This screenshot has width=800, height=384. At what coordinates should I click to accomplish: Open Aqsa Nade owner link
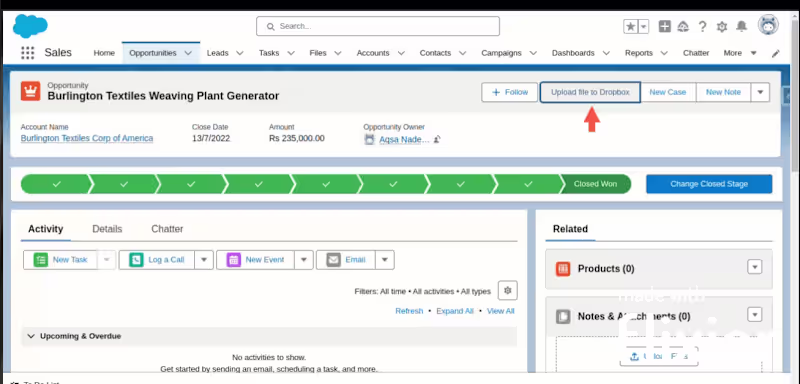(404, 139)
